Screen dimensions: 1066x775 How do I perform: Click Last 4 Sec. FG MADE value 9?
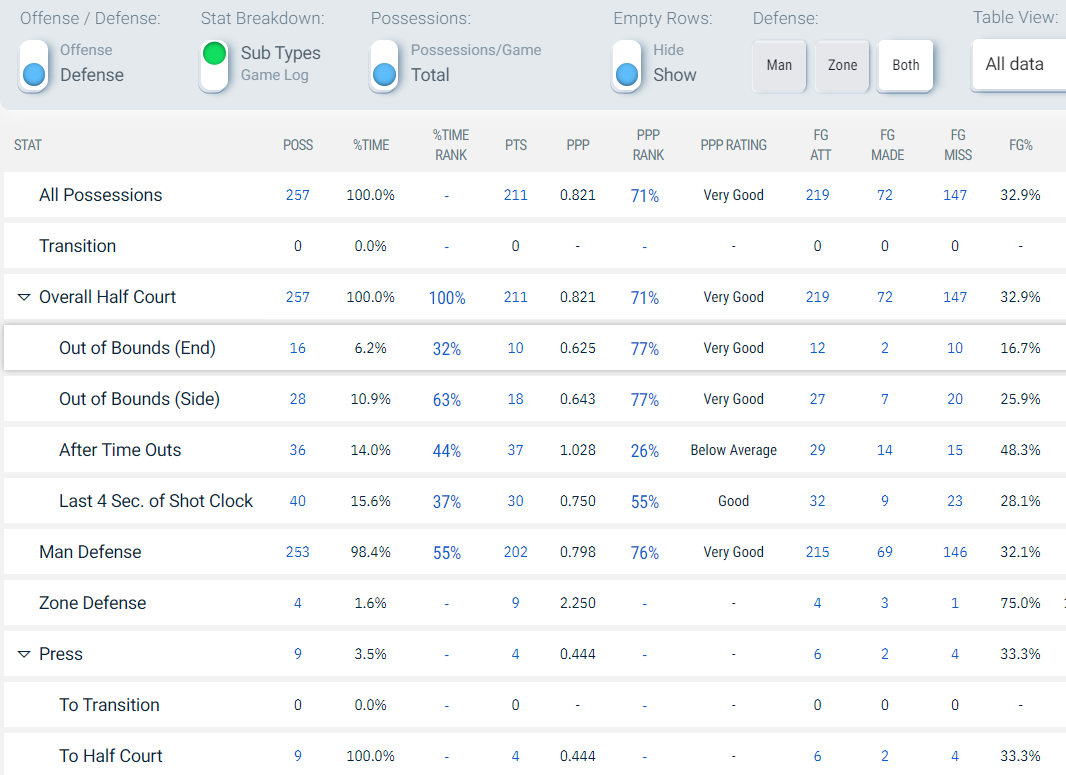(884, 501)
